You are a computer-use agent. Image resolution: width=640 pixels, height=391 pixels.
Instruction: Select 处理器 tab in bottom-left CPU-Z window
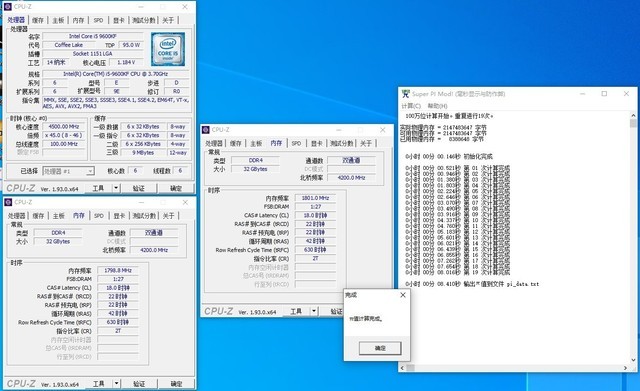click(x=17, y=215)
